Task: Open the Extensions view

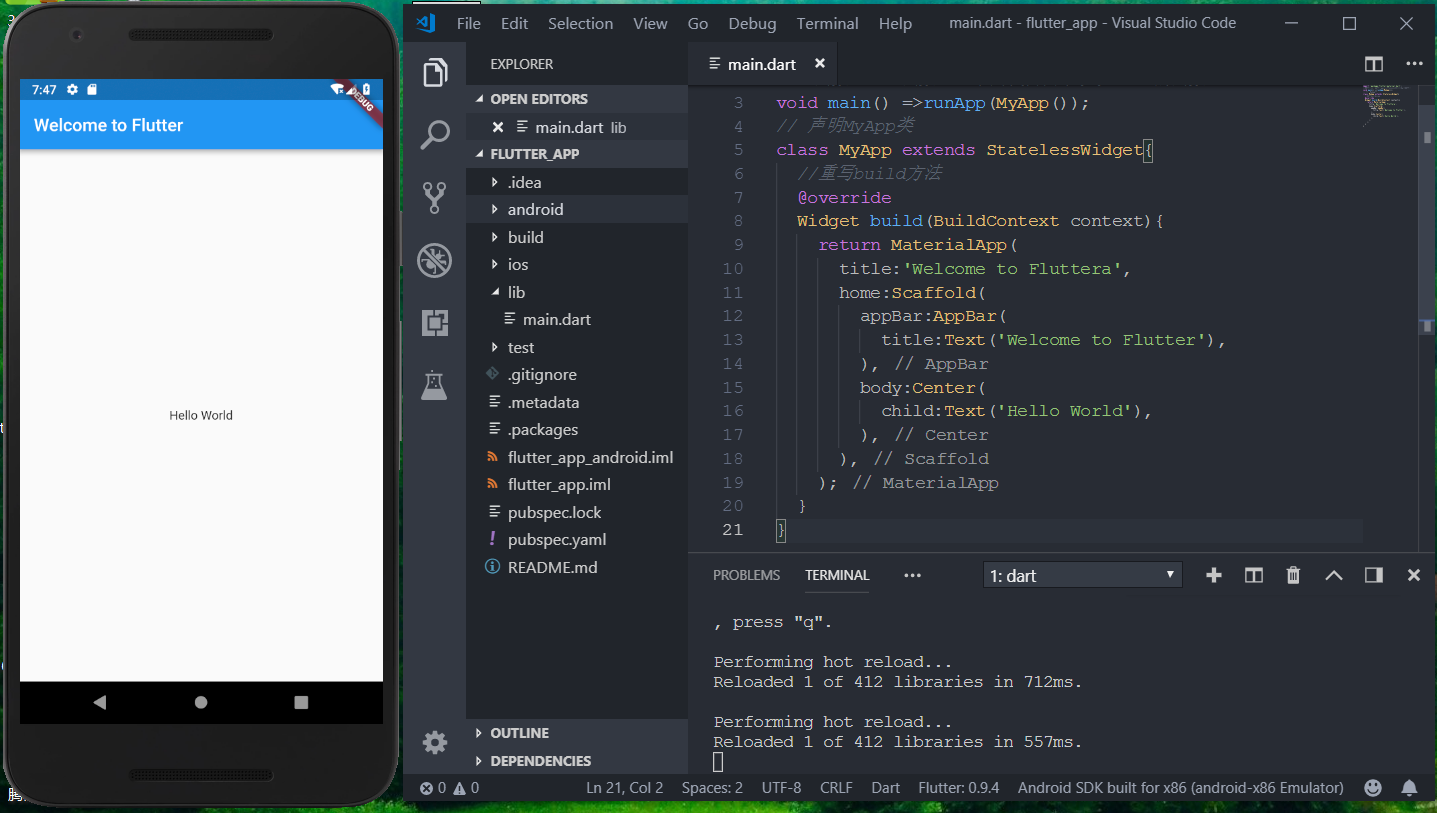Action: (x=435, y=323)
